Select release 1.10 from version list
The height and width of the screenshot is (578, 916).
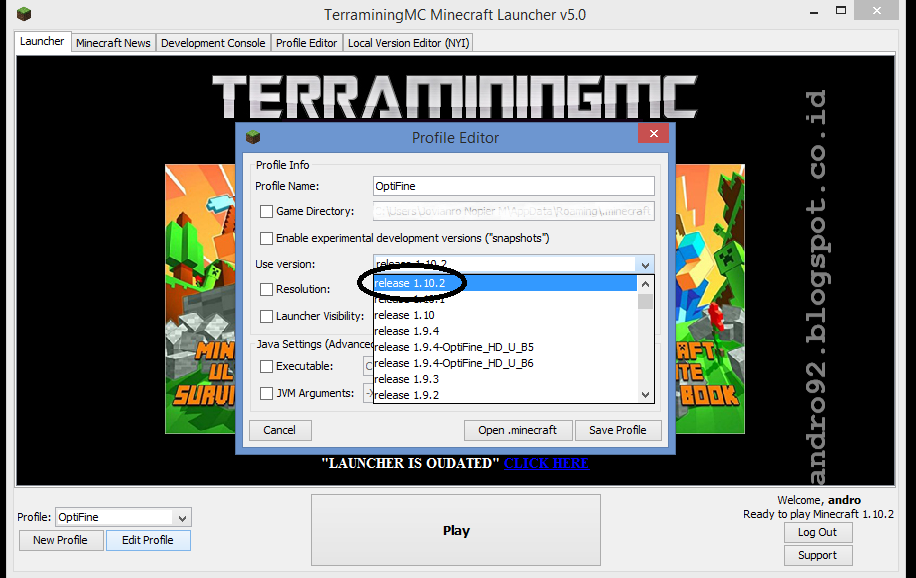click(x=505, y=315)
